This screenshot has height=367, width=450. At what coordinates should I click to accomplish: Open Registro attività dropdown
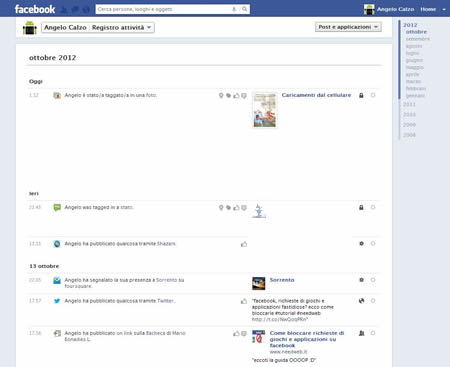121,27
